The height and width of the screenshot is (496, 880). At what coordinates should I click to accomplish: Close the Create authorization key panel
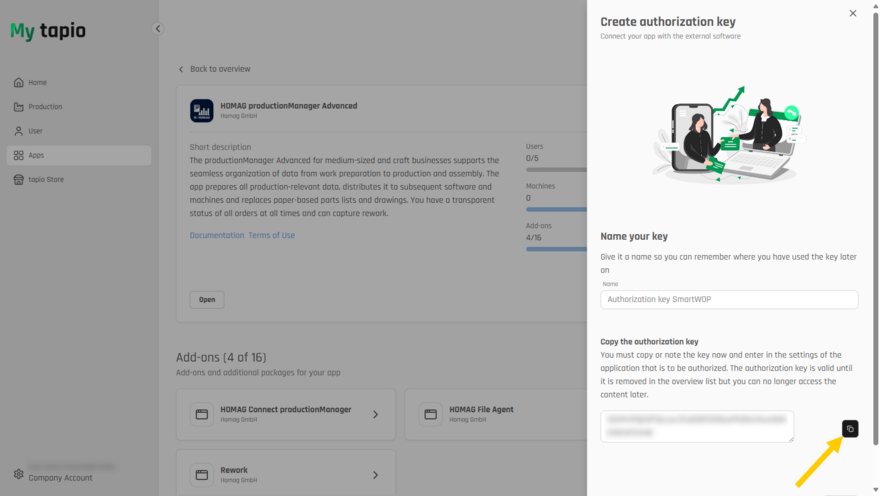852,13
